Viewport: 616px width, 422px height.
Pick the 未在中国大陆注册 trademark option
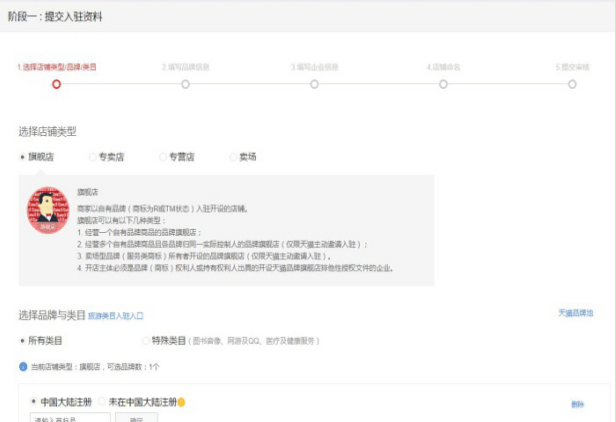pyautogui.click(x=102, y=402)
